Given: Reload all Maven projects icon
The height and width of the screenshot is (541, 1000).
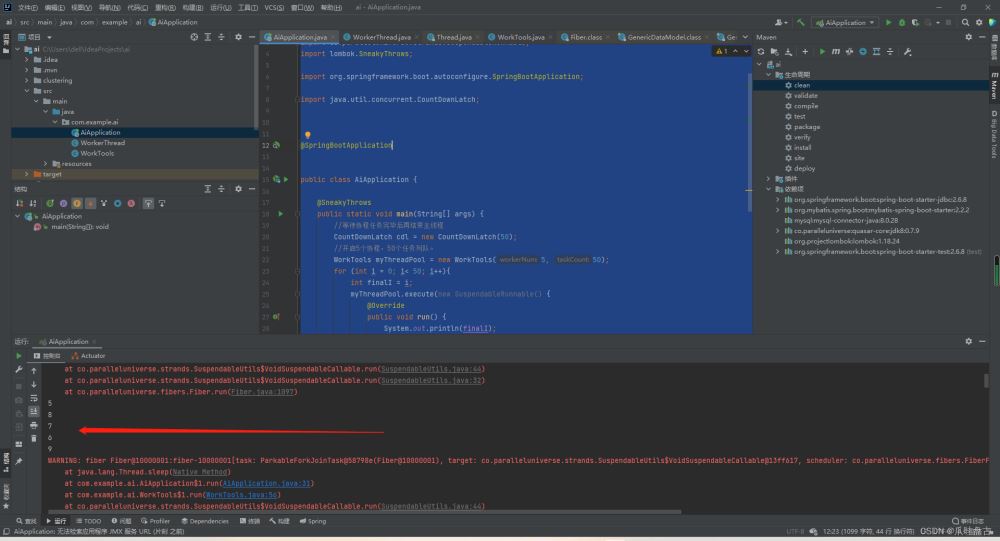Looking at the screenshot, I should (x=761, y=52).
